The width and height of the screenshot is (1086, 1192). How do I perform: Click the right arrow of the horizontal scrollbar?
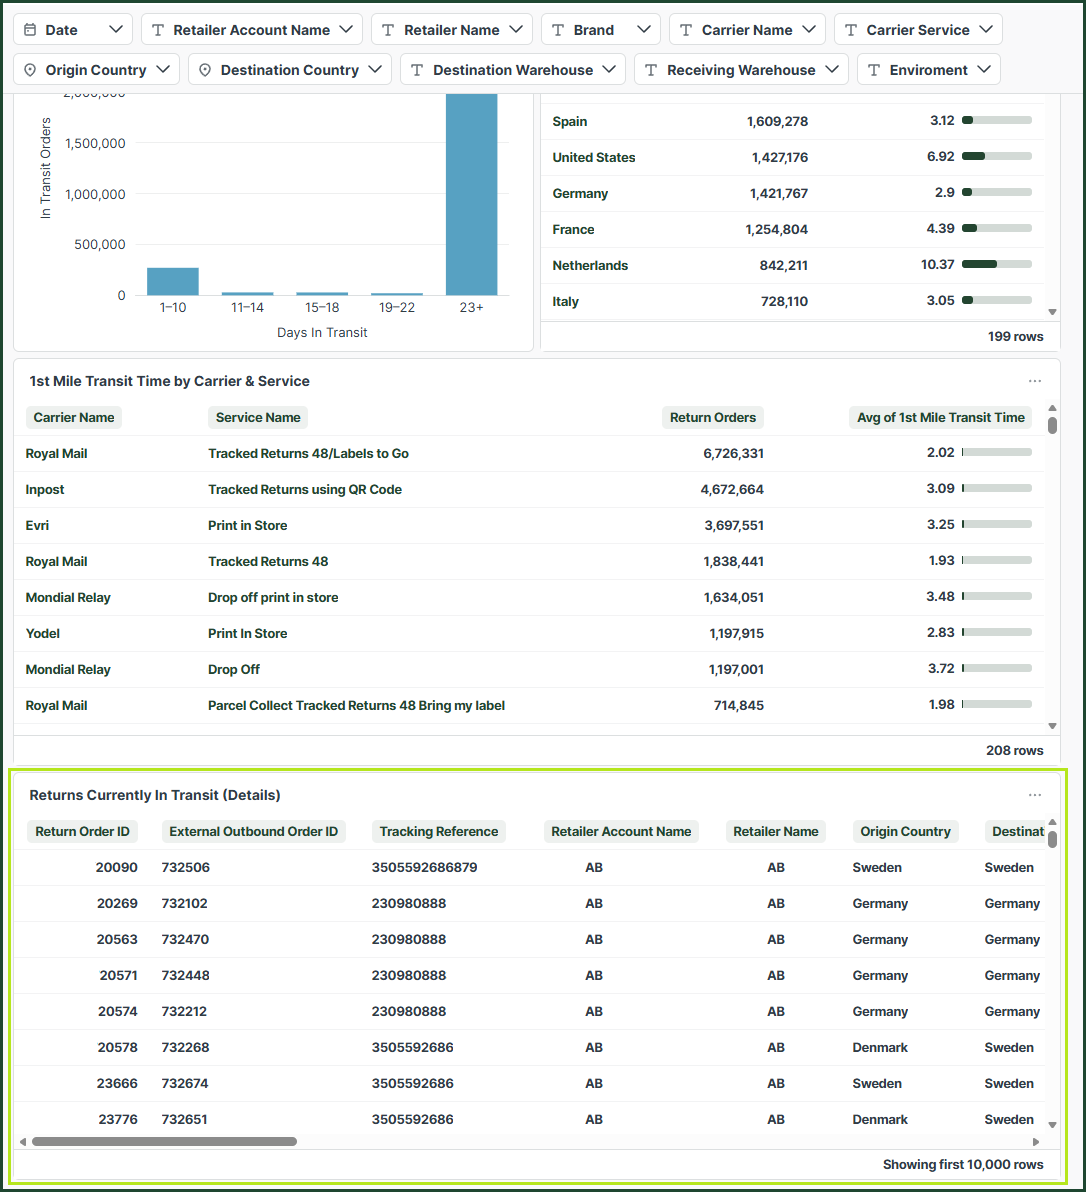click(1036, 1142)
